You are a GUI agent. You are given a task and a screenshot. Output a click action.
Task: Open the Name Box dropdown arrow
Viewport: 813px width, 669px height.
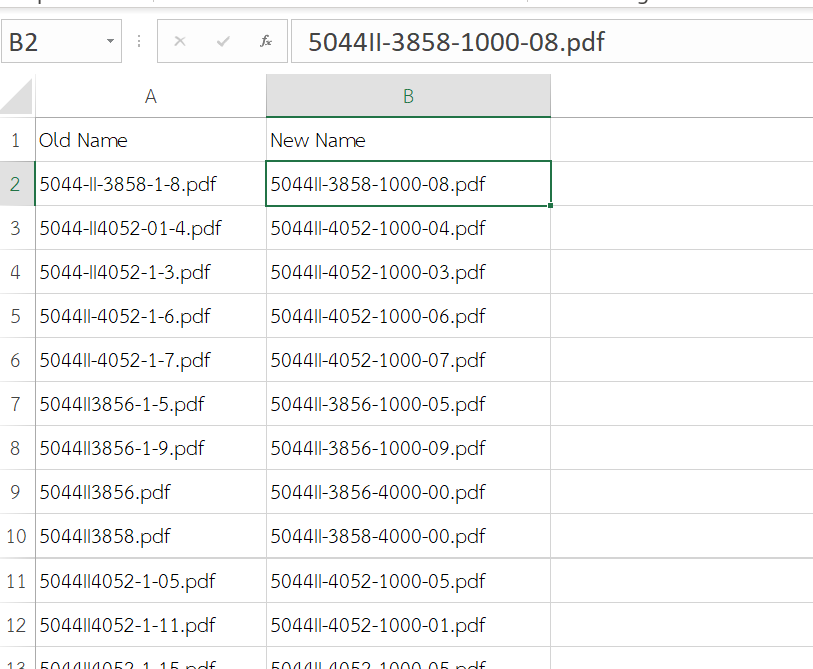(x=109, y=42)
